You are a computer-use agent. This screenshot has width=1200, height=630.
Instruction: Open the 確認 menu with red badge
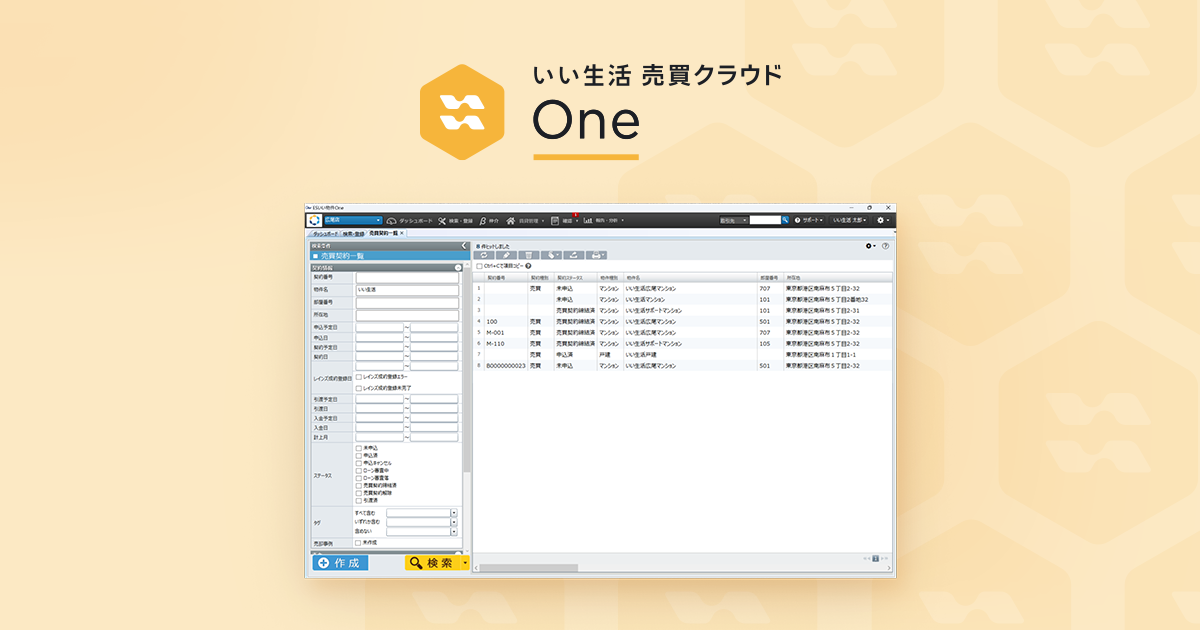pos(564,220)
